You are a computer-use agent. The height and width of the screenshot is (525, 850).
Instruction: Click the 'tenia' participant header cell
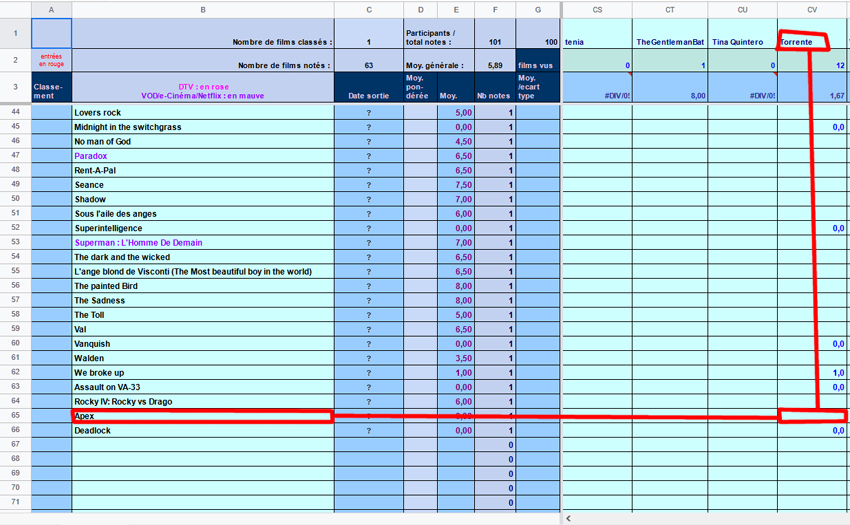[x=597, y=34]
